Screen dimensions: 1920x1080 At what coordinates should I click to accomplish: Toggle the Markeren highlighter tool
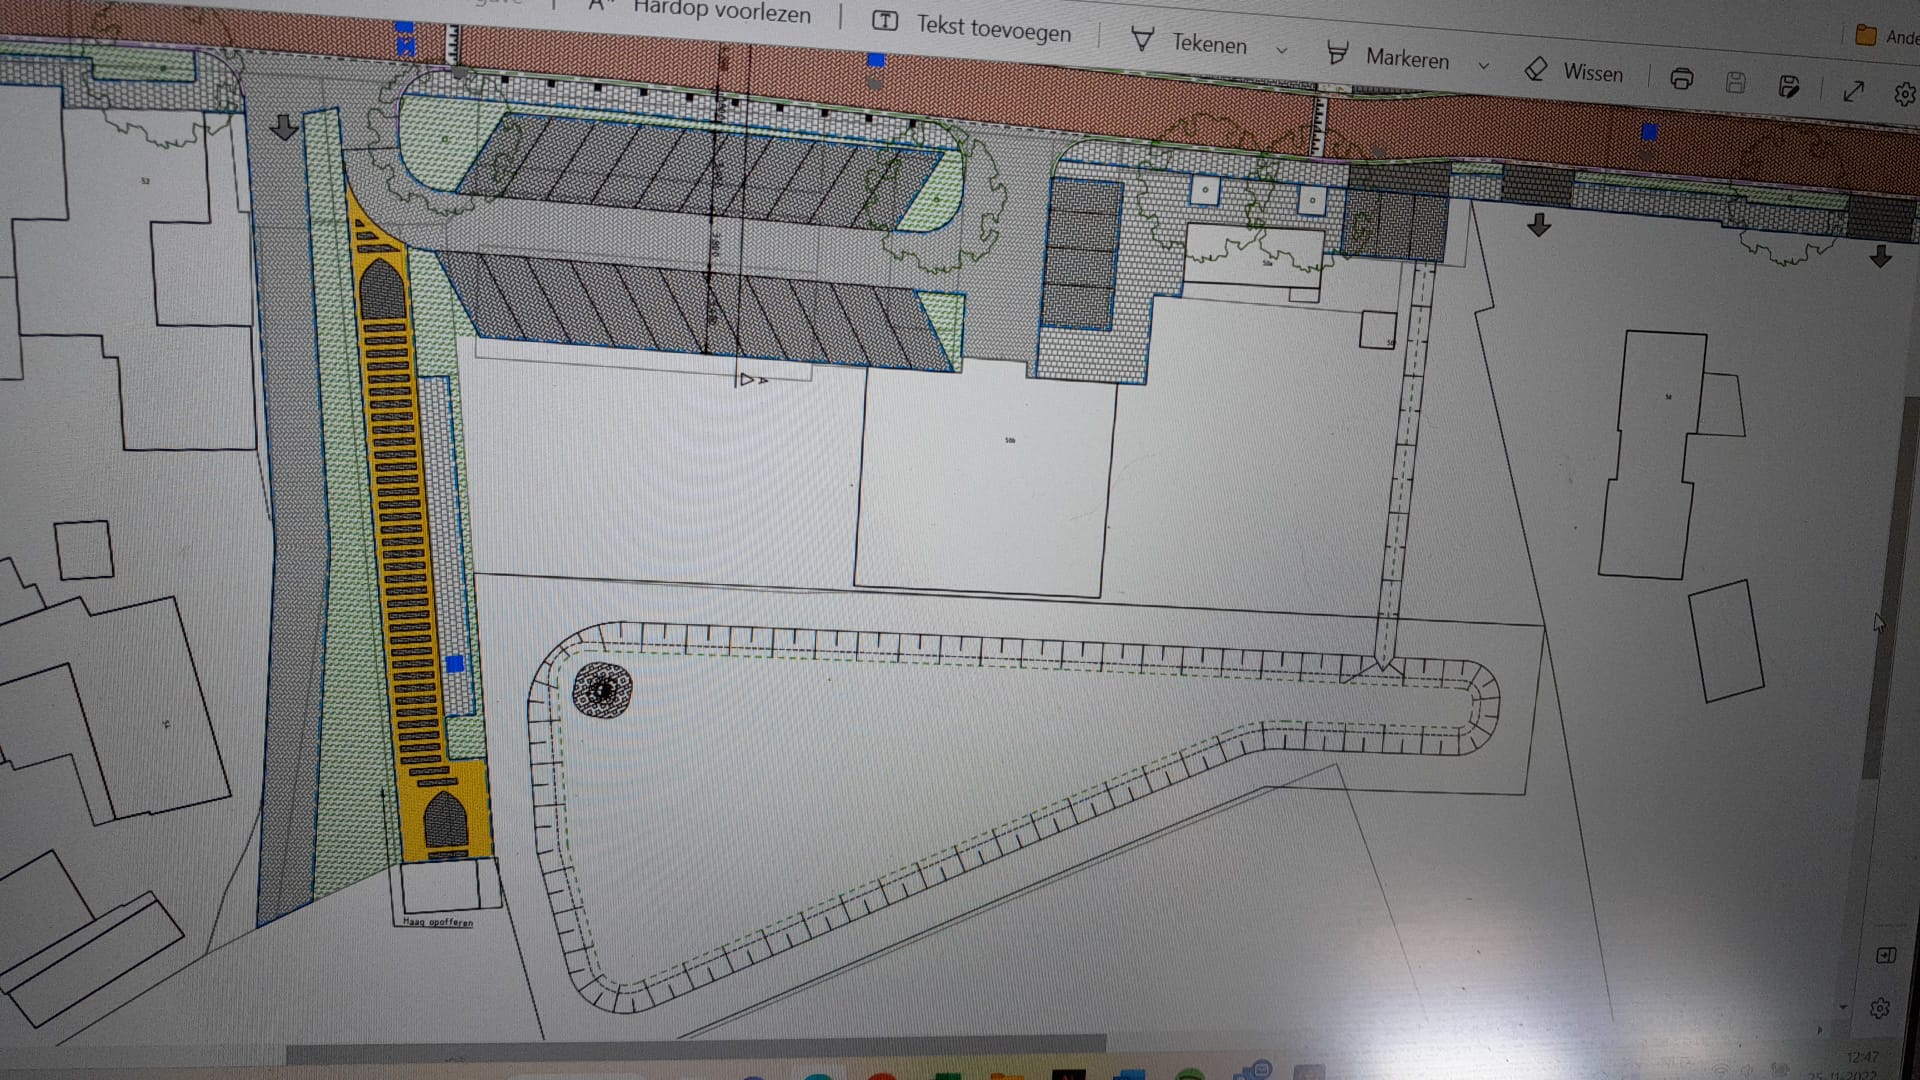click(x=1337, y=52)
